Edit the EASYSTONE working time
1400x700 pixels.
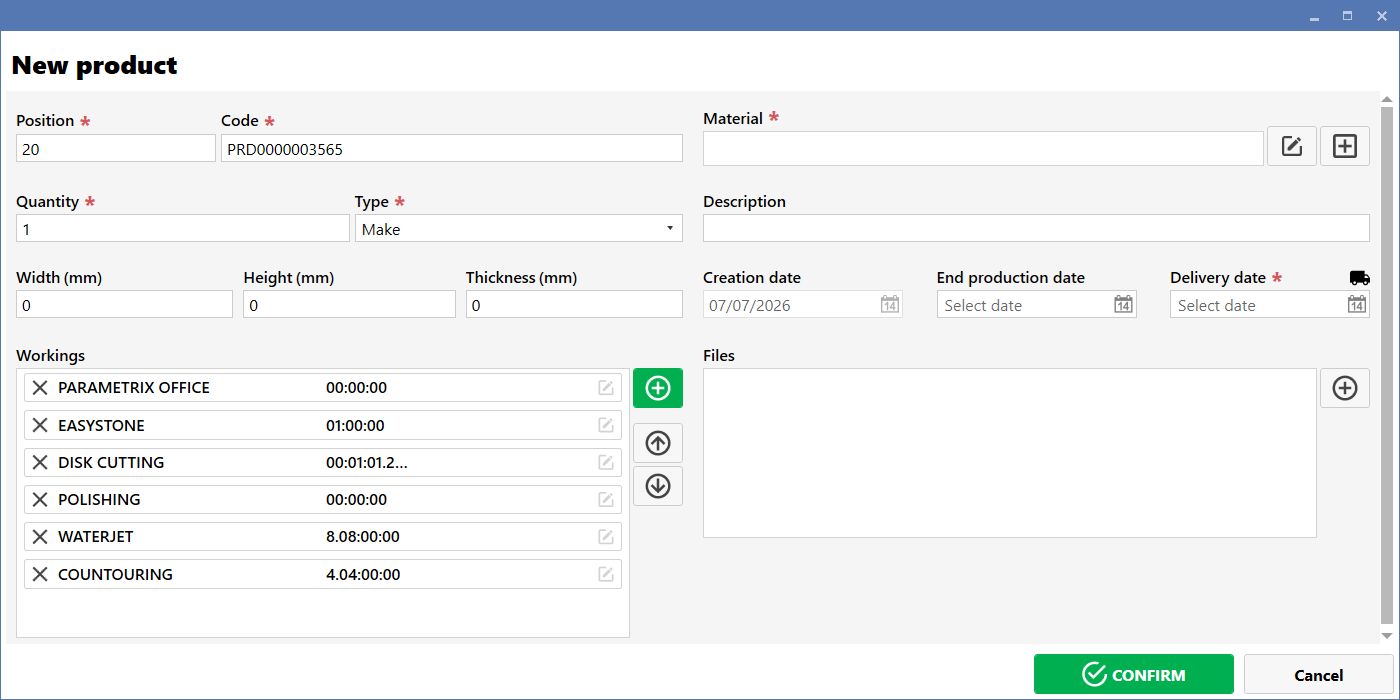click(x=606, y=425)
